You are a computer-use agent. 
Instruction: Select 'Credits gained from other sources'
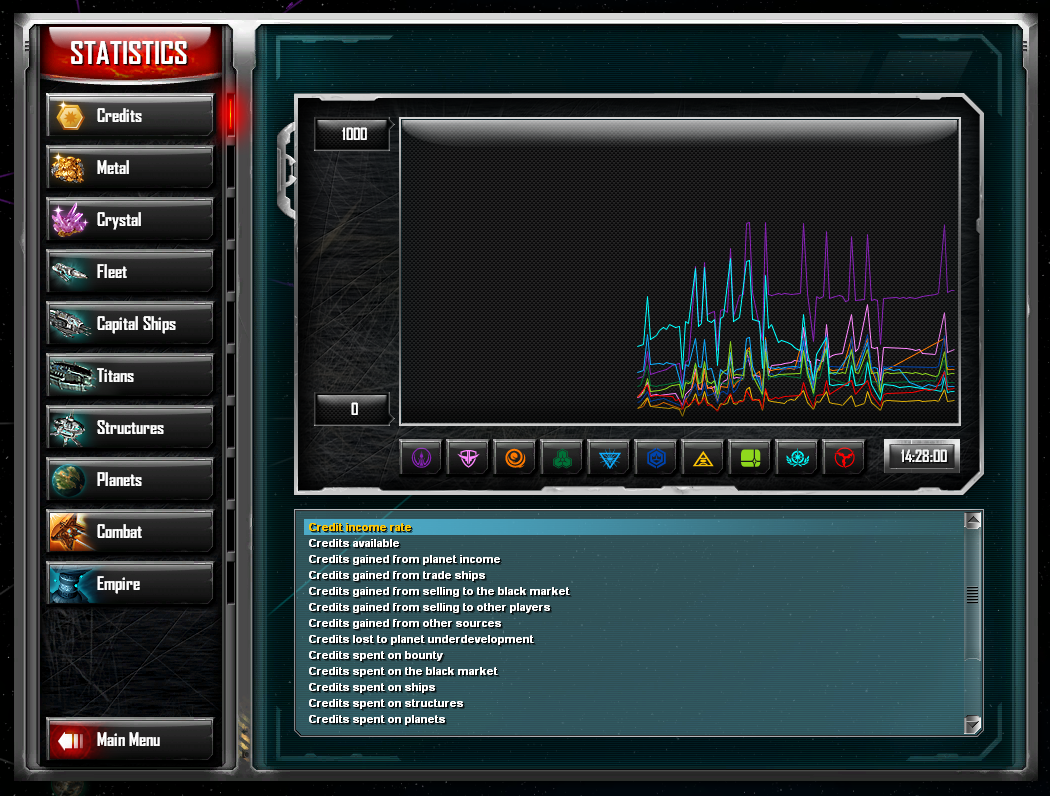click(633, 623)
